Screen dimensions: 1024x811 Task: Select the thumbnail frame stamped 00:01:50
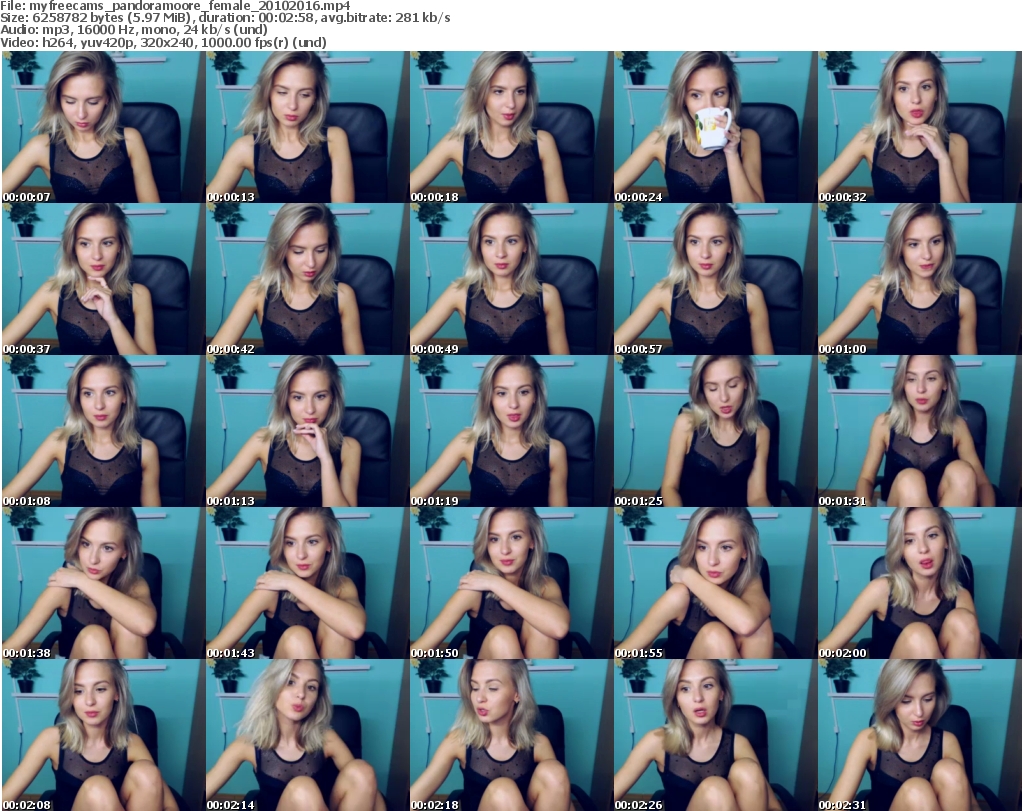pyautogui.click(x=511, y=583)
